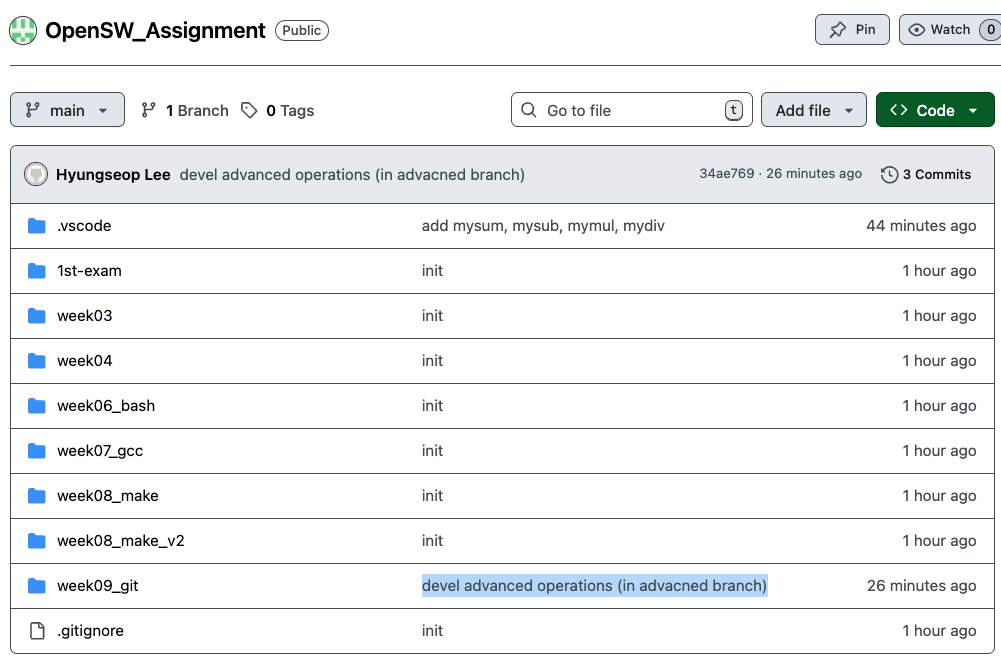Viewport: 1001px width, 659px height.
Task: Open the commit history clock icon
Action: [x=889, y=175]
